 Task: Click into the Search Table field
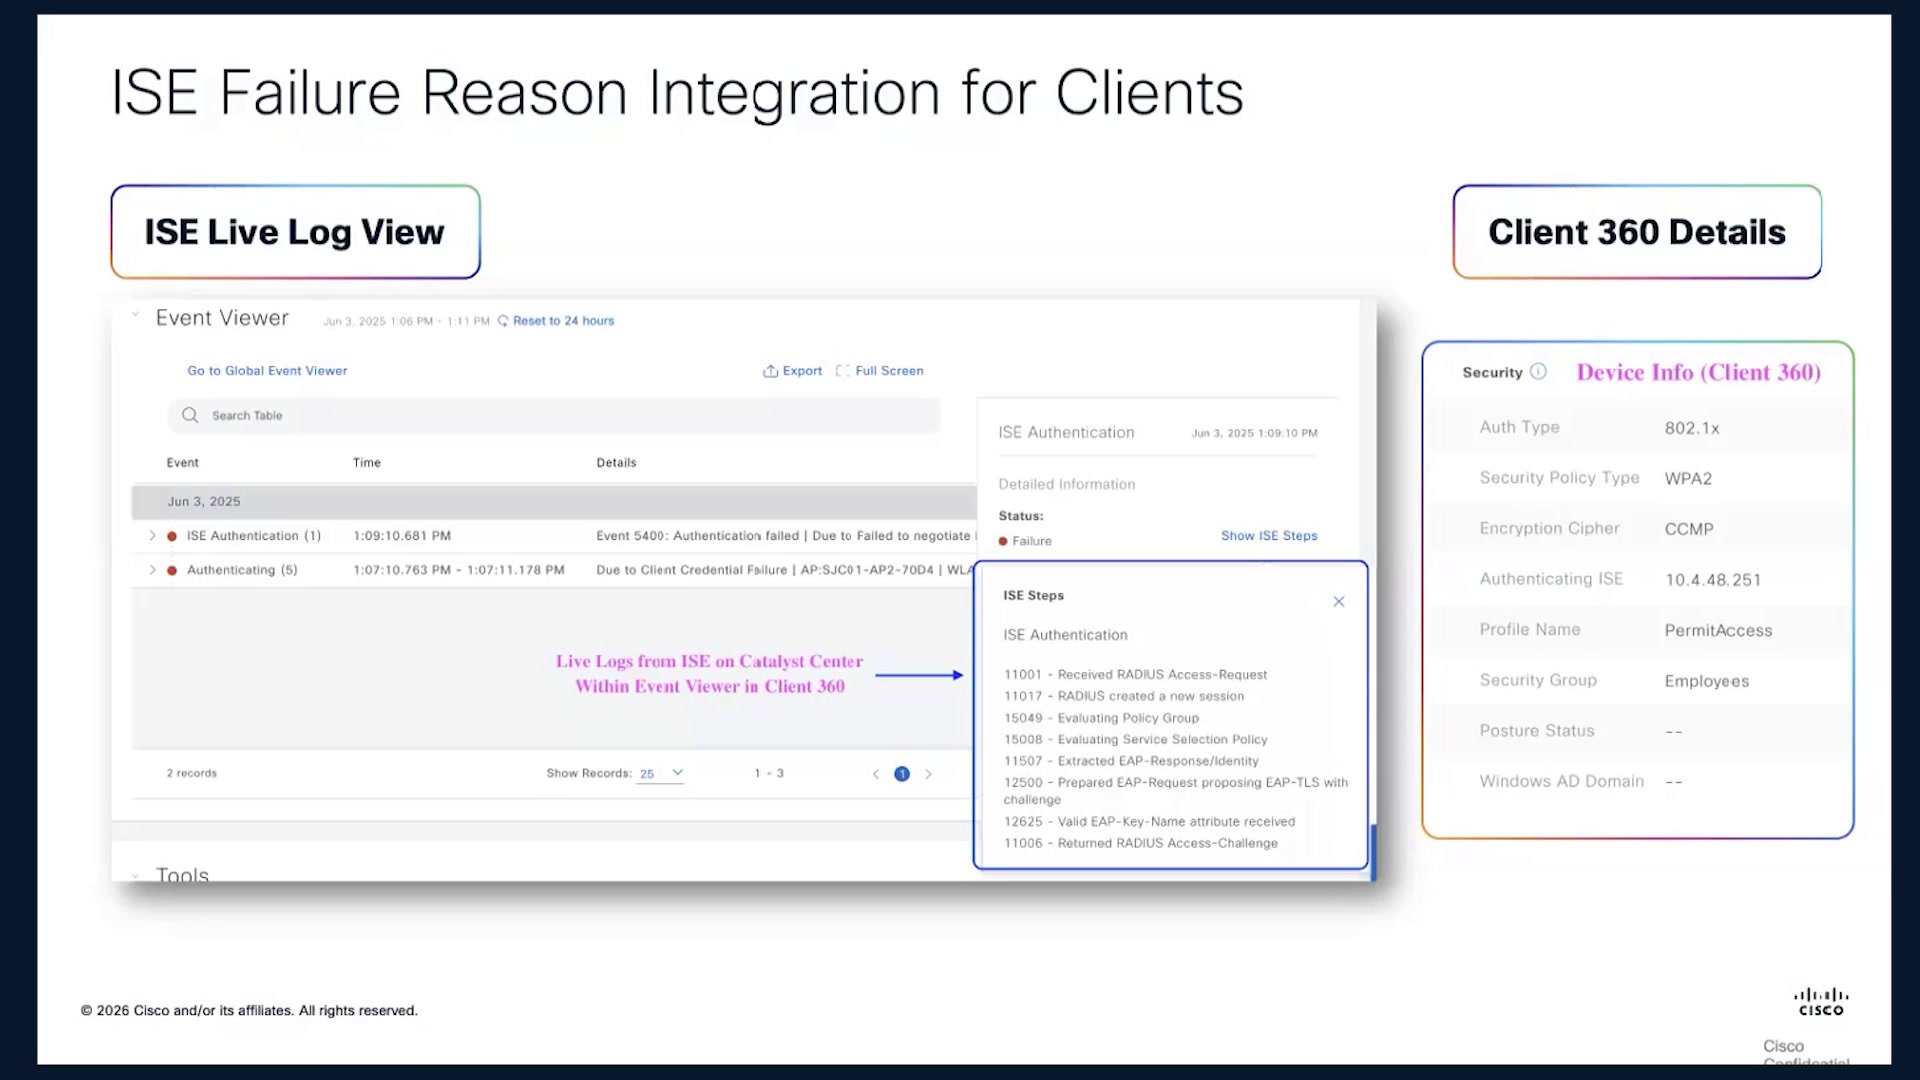coord(555,415)
